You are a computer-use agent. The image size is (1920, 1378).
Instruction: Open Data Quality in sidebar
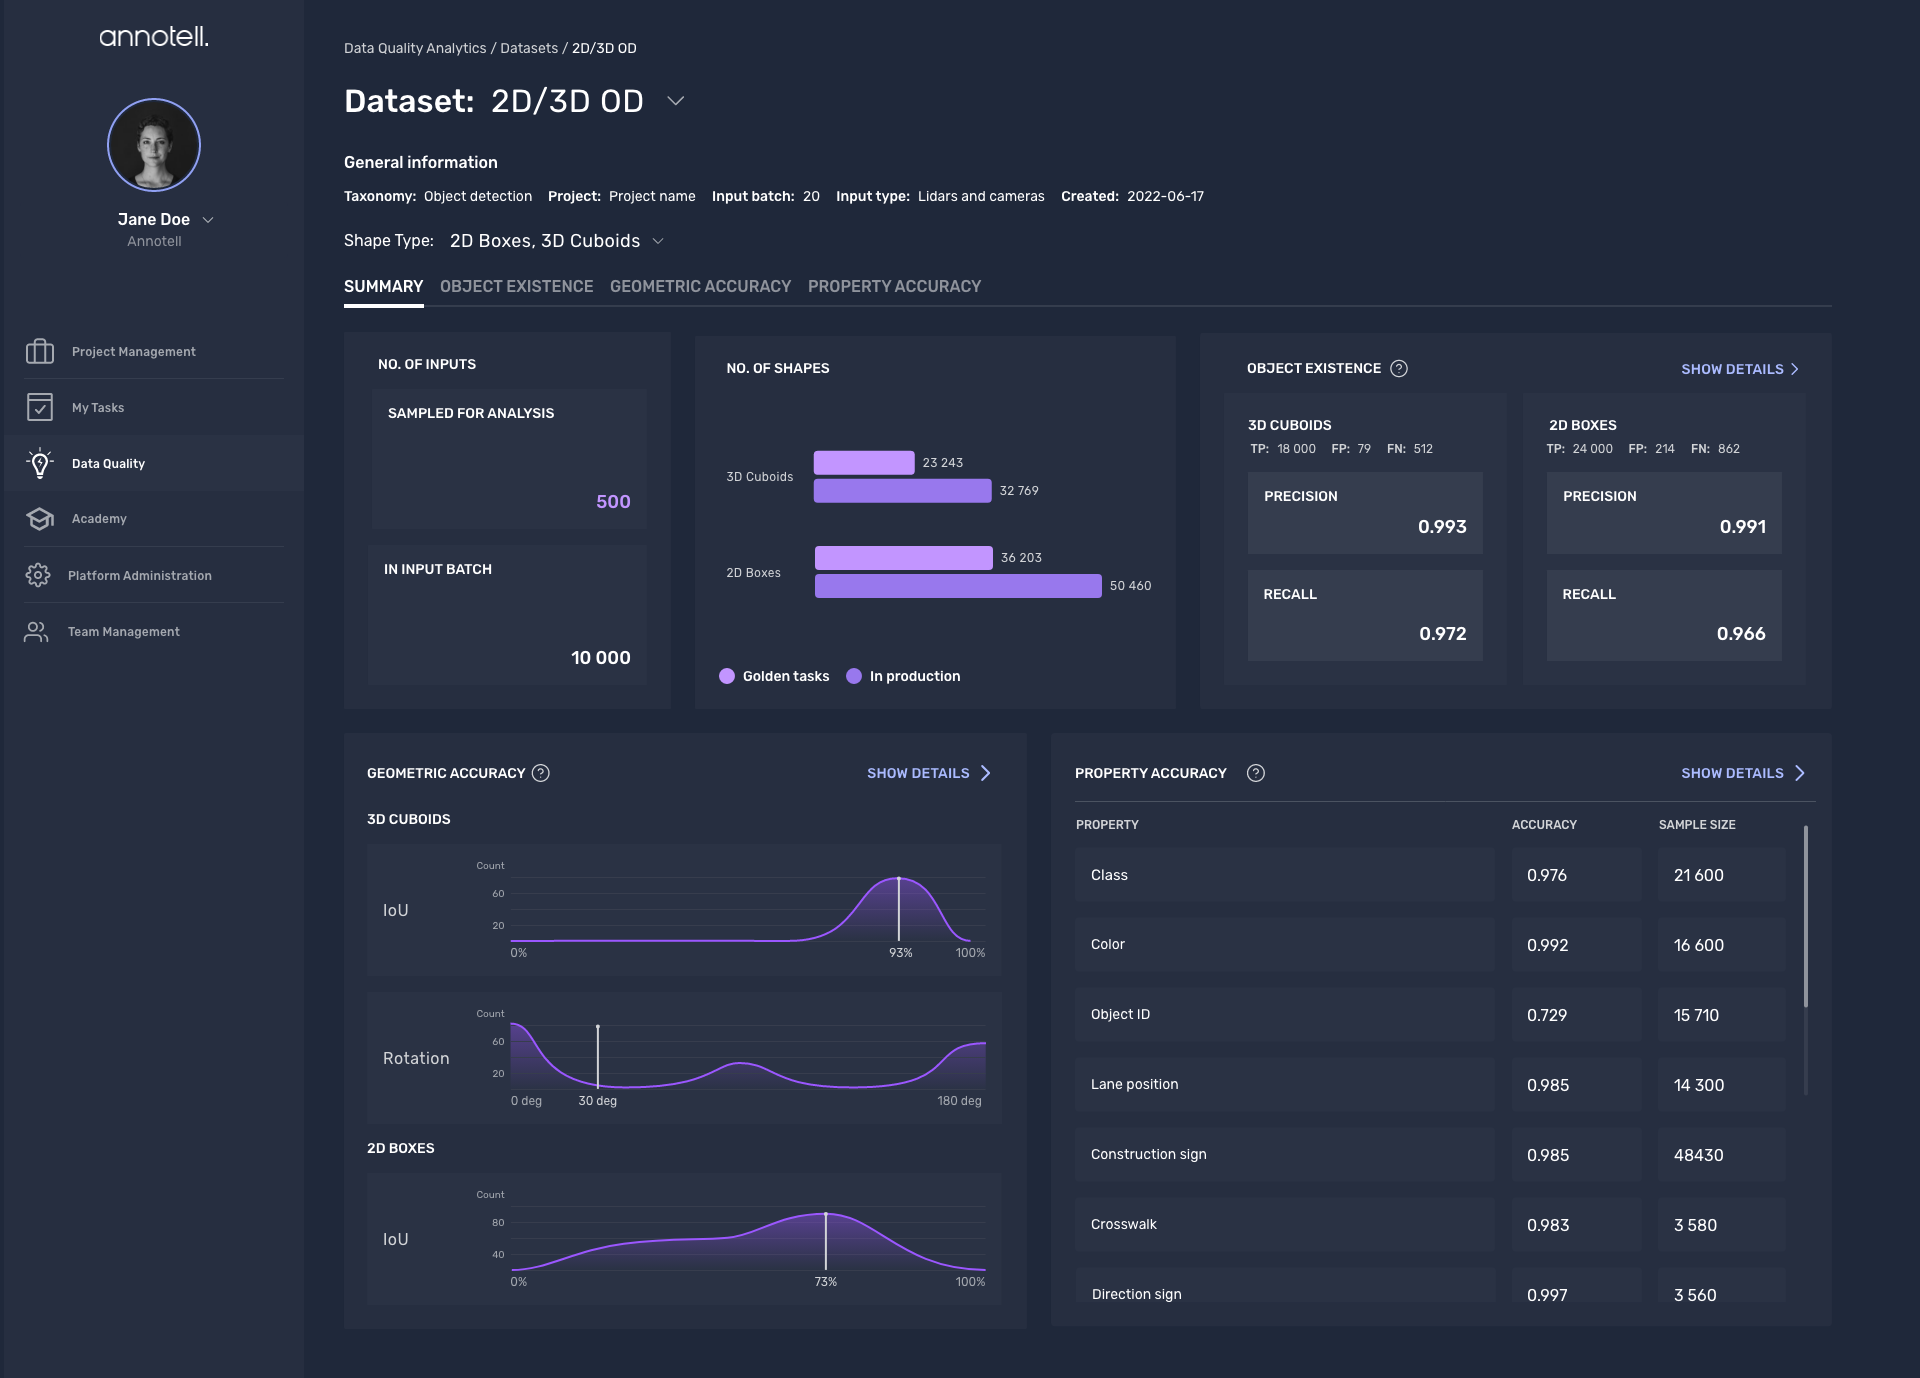coord(154,463)
